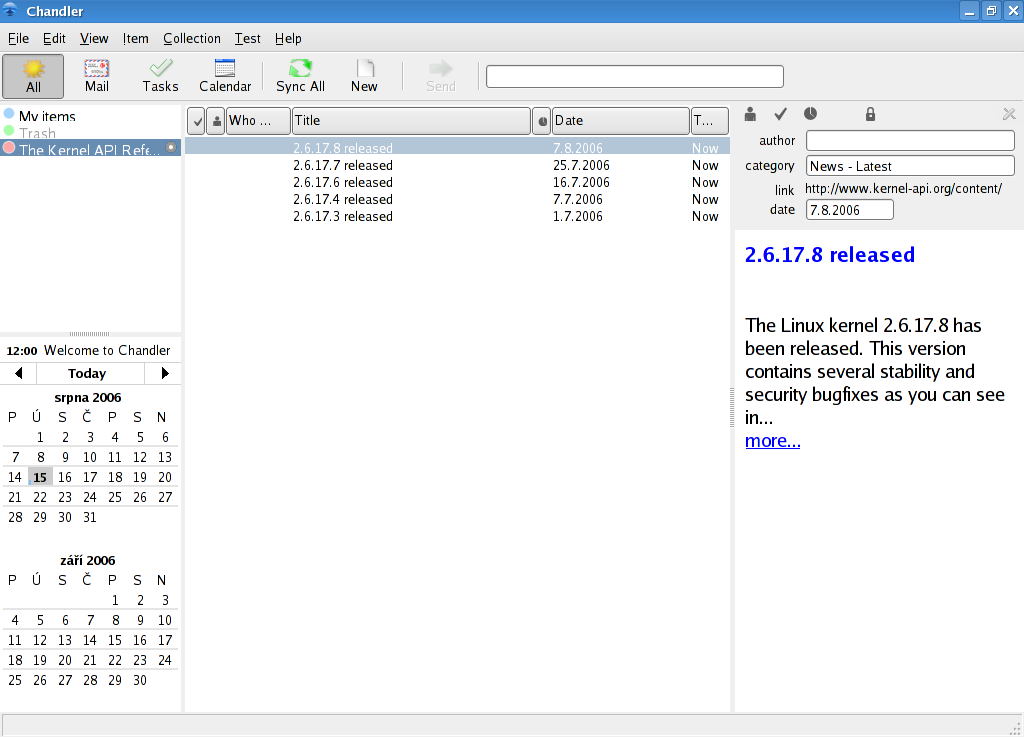Click the date field showing 7.8.2006
1024x737 pixels.
pos(850,210)
